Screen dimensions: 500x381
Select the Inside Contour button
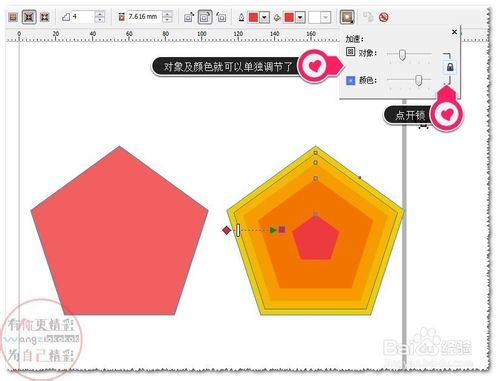point(29,17)
